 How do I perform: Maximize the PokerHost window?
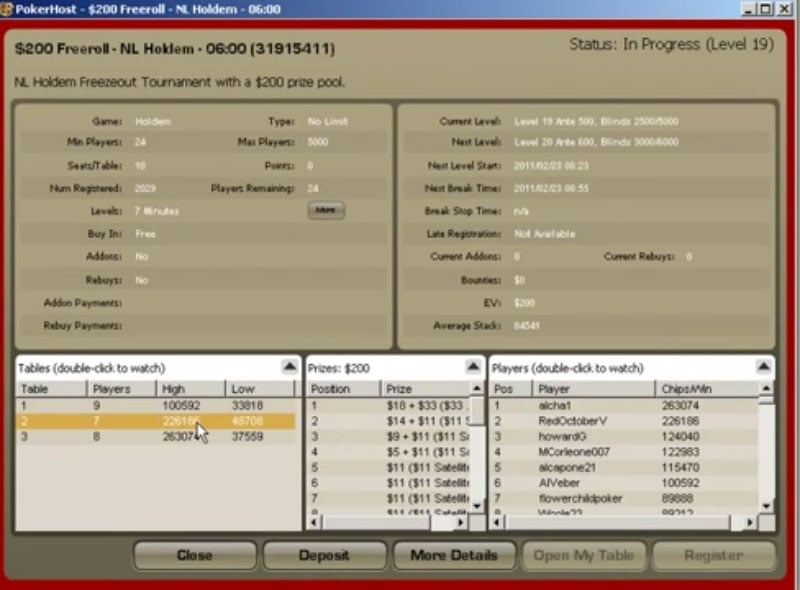coord(766,9)
